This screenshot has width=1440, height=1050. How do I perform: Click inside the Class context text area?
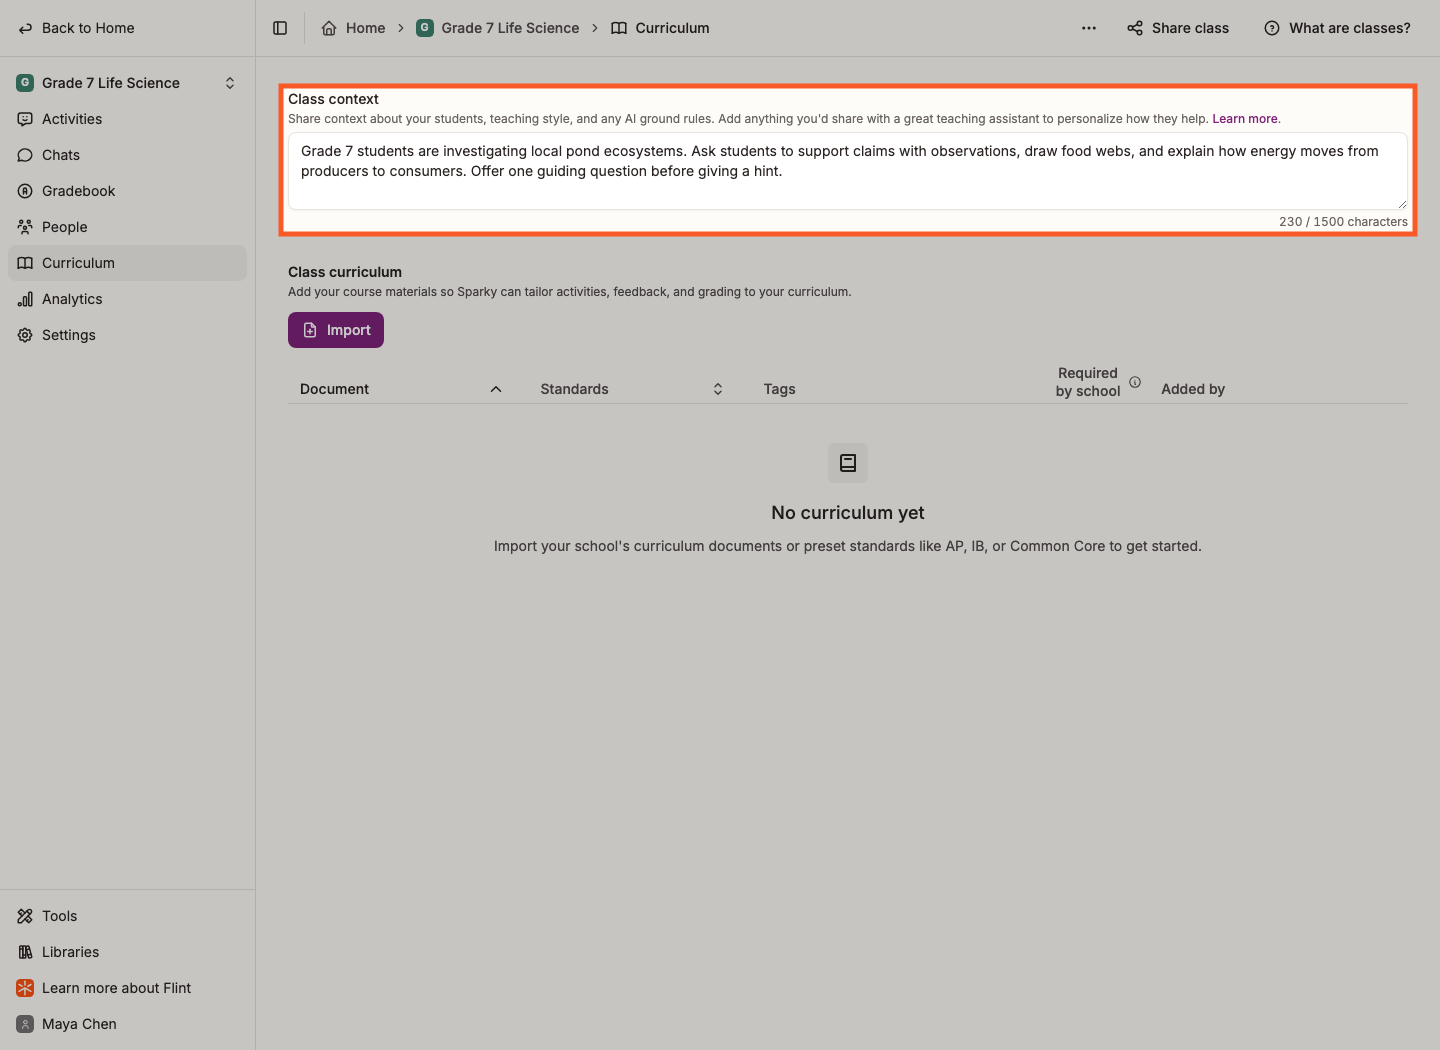(x=848, y=171)
